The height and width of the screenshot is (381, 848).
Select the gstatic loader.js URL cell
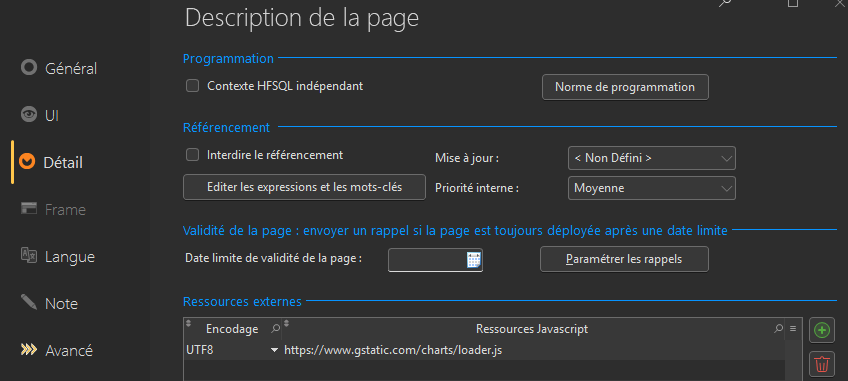coord(534,351)
